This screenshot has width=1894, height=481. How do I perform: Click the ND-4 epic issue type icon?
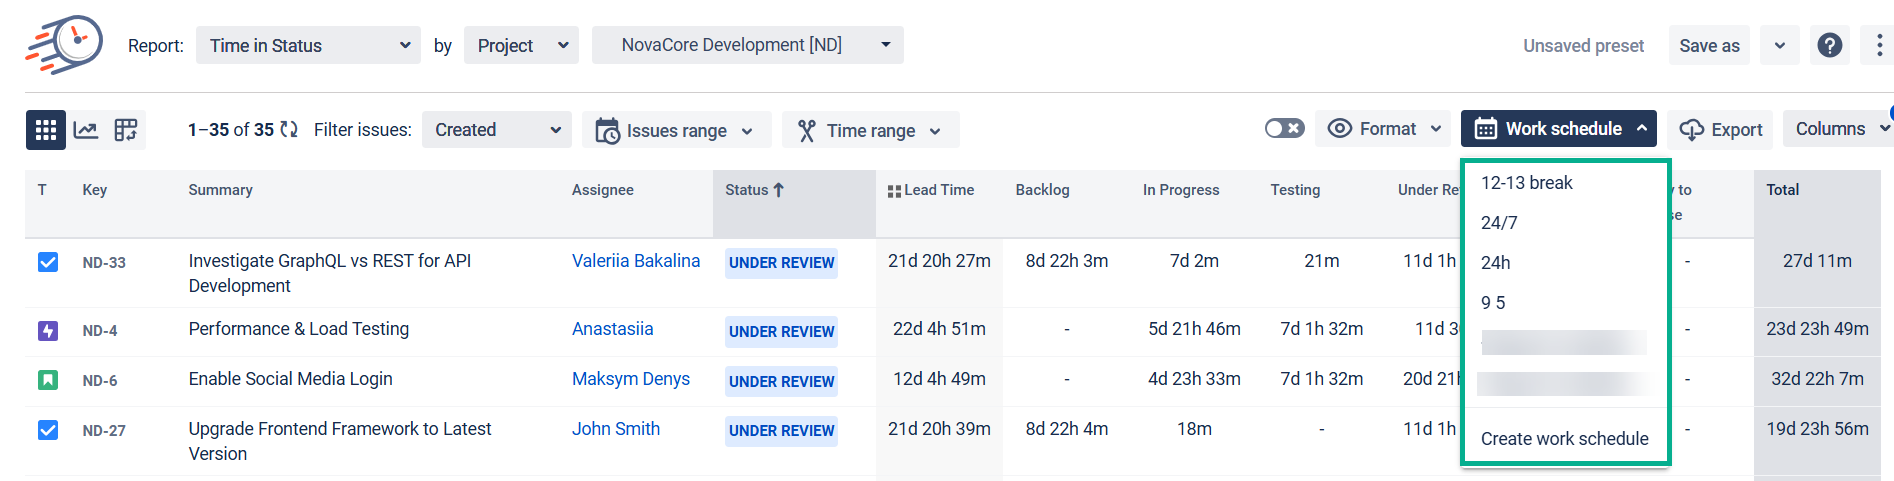coord(48,331)
